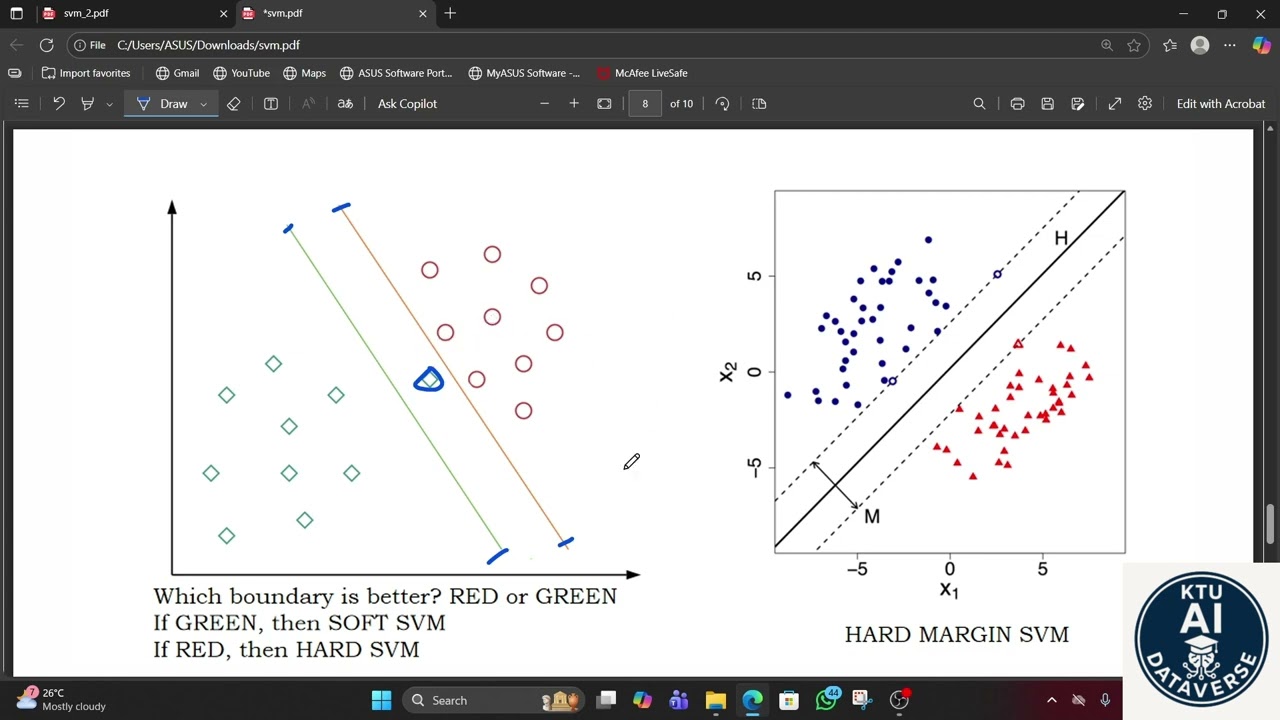Open Edit with Acrobat
The width and height of the screenshot is (1280, 720).
pyautogui.click(x=1220, y=104)
